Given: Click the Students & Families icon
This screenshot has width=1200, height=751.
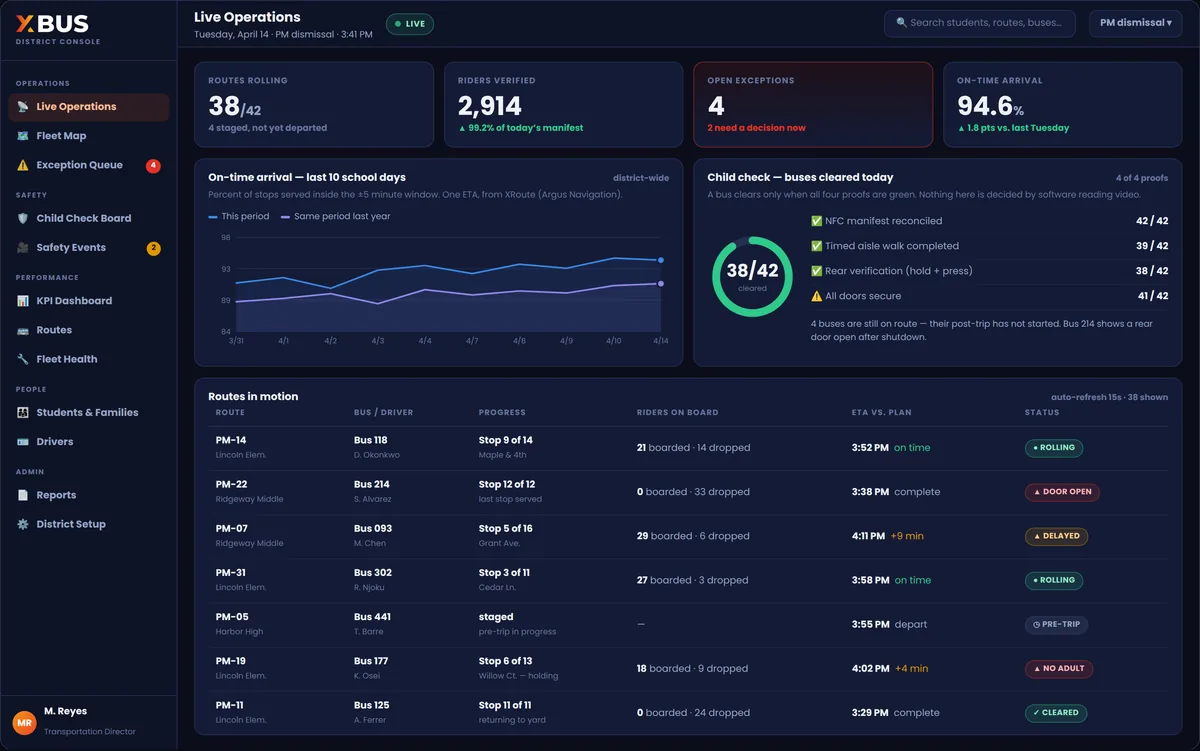Looking at the screenshot, I should click(23, 412).
